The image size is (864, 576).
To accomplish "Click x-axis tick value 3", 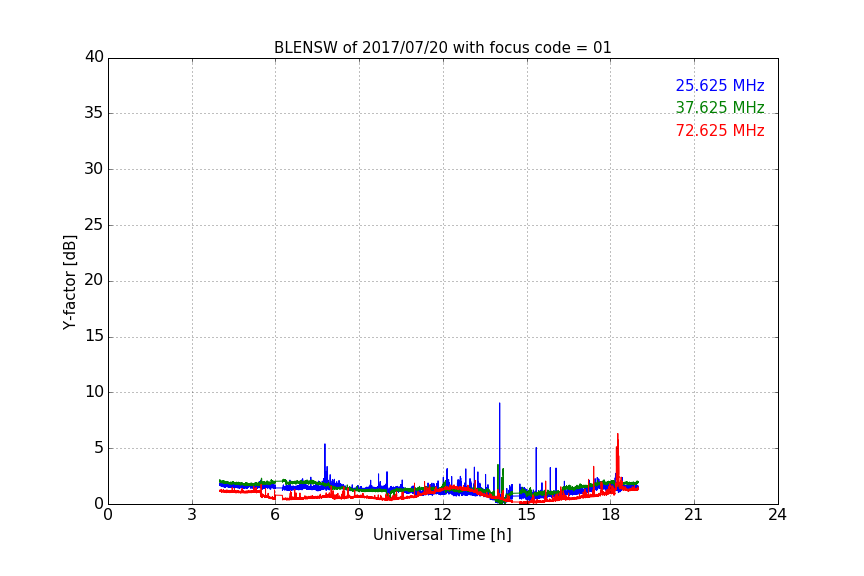I will (192, 515).
